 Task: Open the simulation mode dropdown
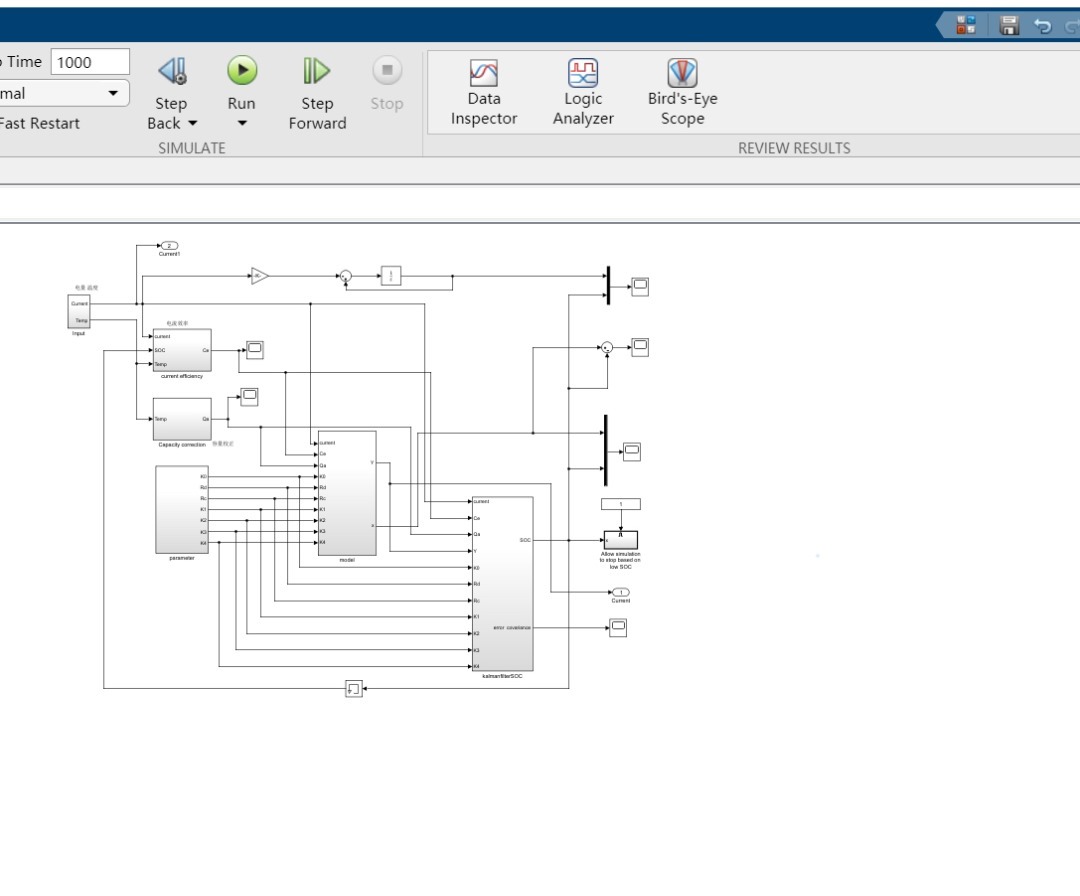pos(63,93)
